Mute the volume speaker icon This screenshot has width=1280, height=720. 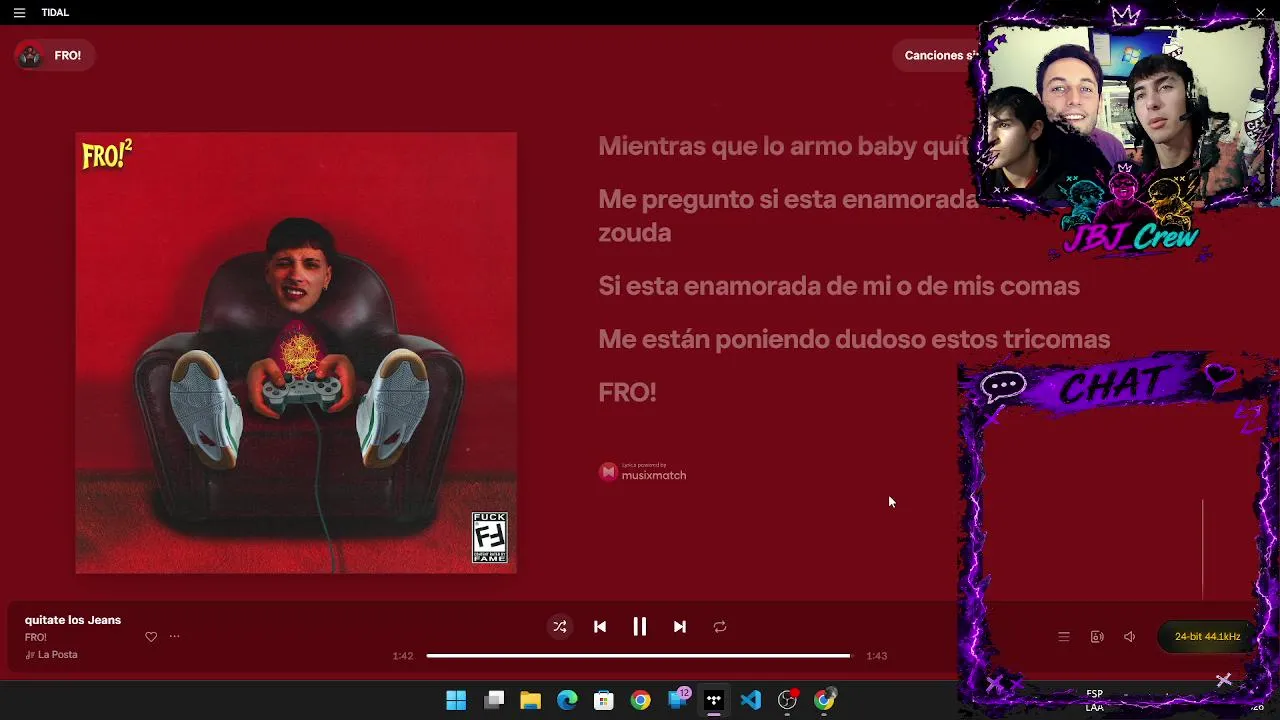tap(1130, 637)
